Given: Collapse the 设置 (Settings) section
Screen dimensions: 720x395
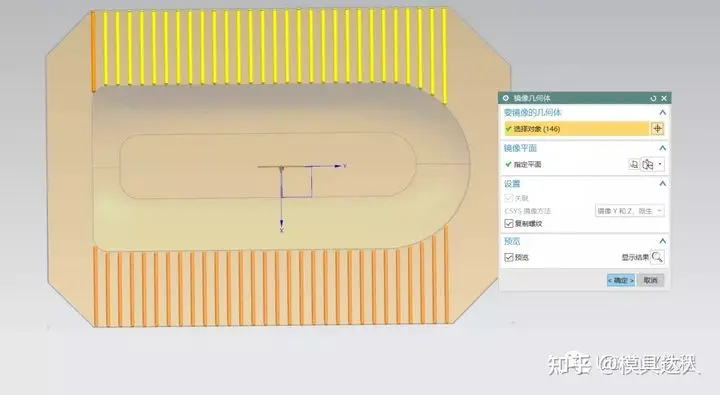Looking at the screenshot, I should 663,184.
